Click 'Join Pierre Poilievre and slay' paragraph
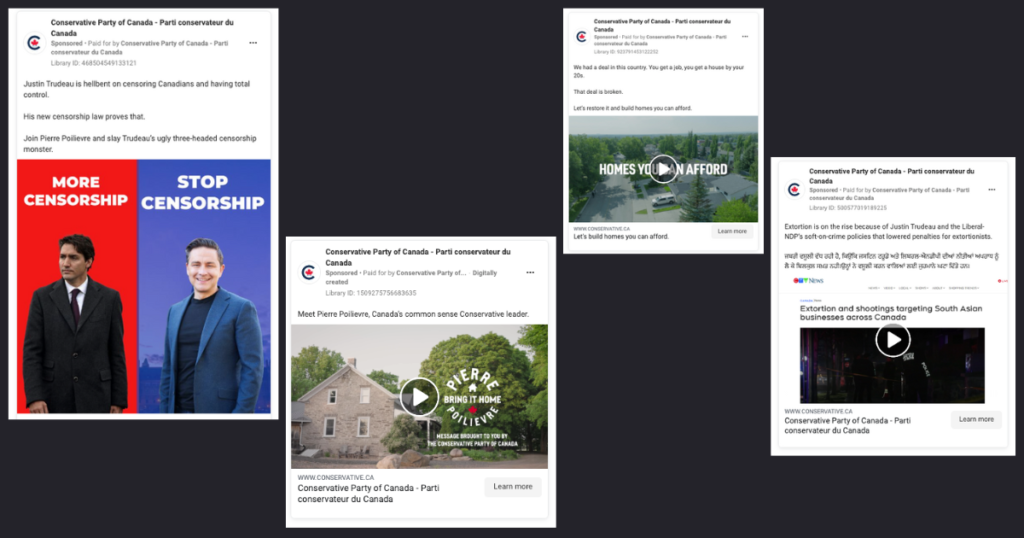The image size is (1024, 538). point(140,144)
